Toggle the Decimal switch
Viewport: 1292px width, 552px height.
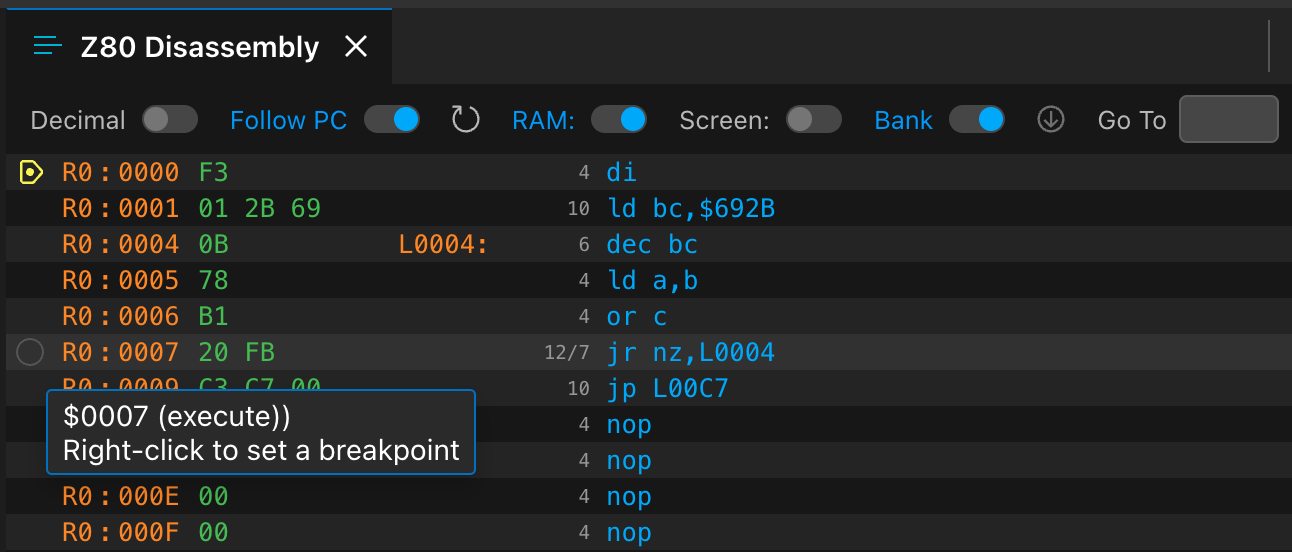170,120
